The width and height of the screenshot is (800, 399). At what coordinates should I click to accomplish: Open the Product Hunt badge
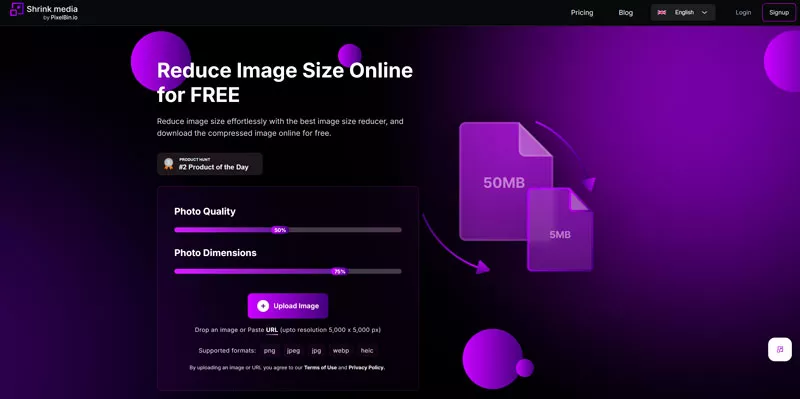(210, 164)
